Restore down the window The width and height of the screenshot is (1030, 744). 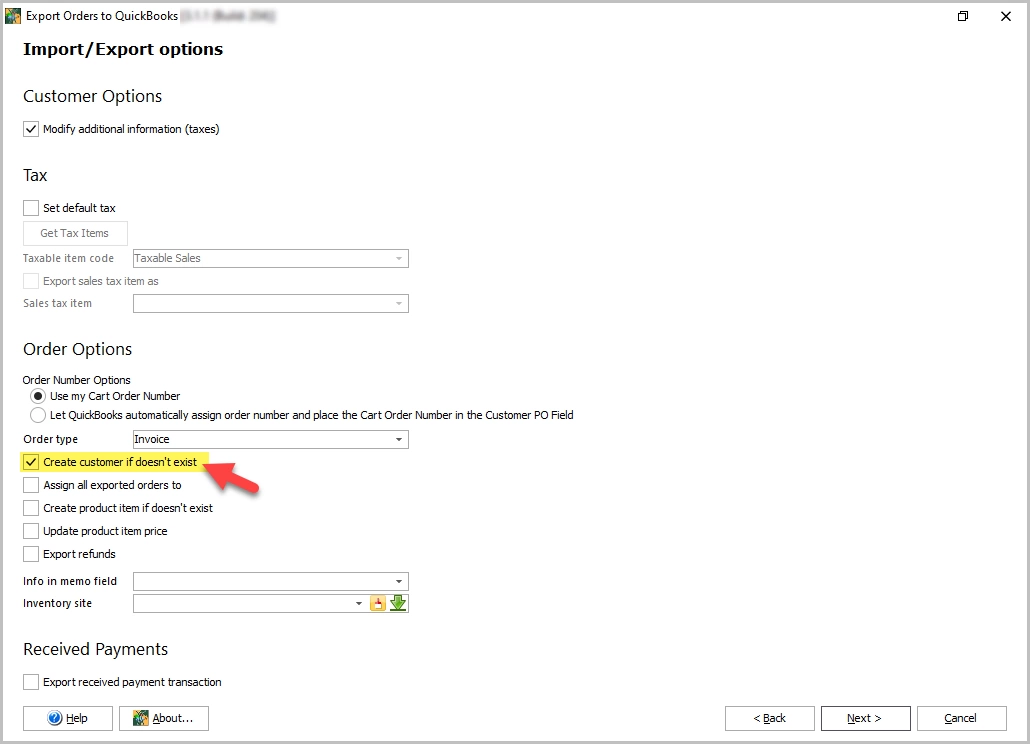(963, 16)
